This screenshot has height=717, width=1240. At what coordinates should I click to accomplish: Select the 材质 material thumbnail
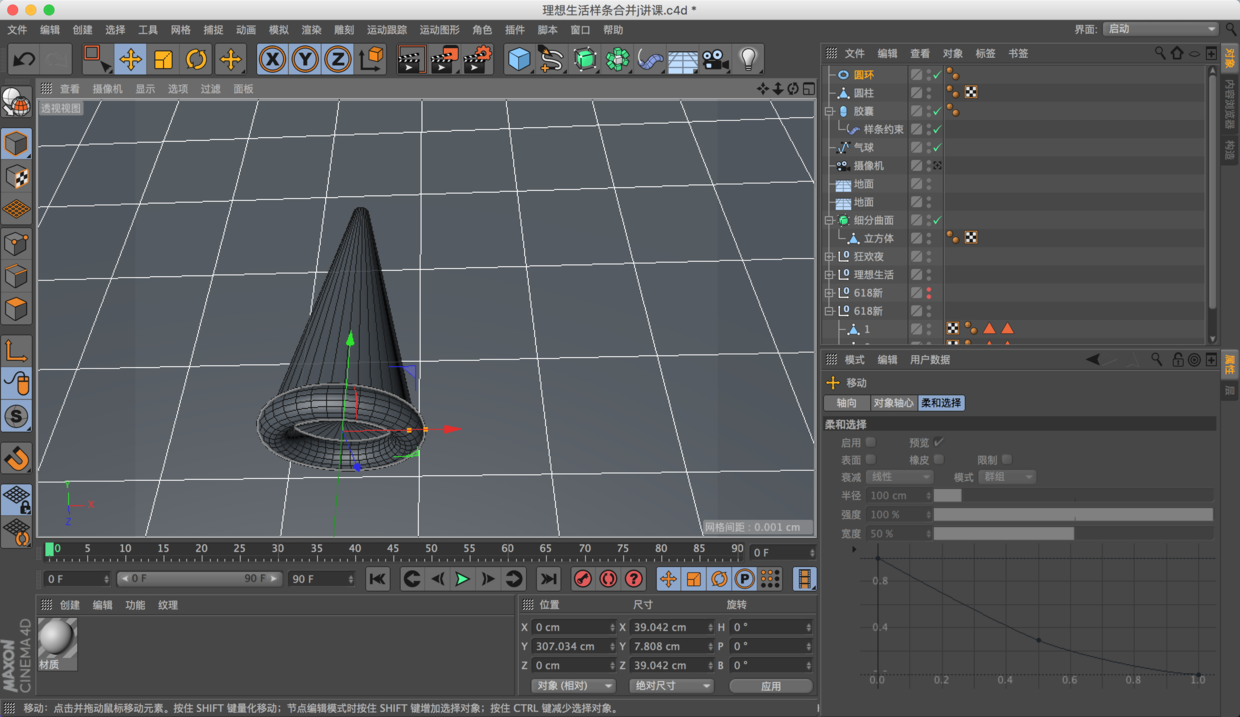click(x=57, y=643)
